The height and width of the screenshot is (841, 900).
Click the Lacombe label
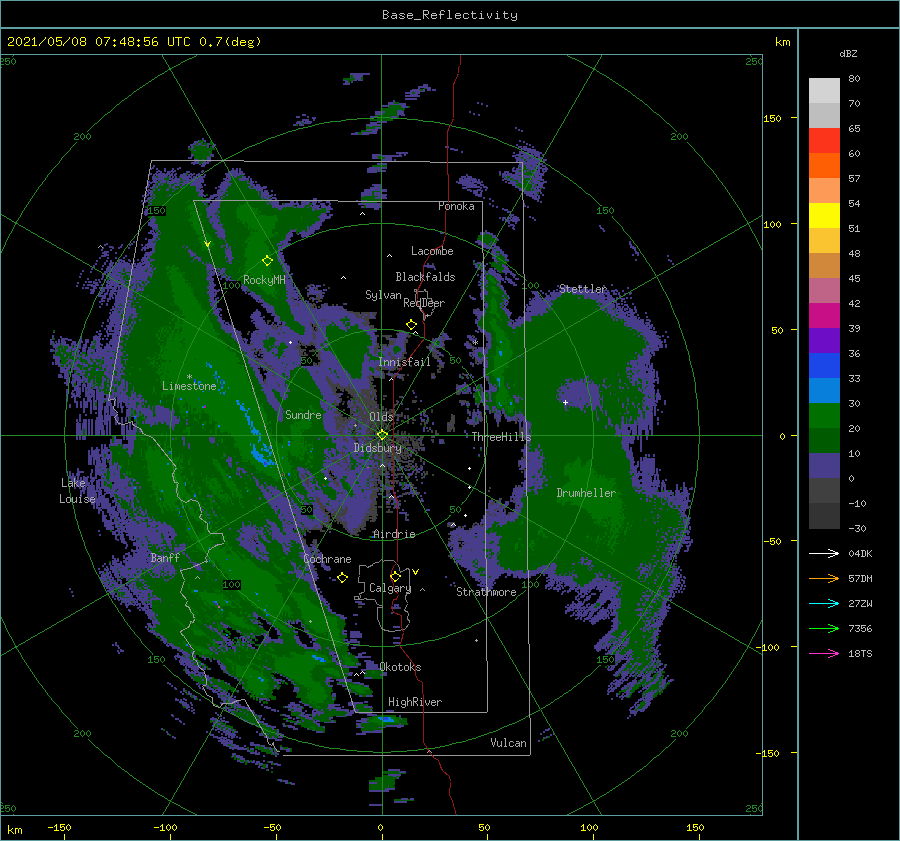tap(432, 251)
